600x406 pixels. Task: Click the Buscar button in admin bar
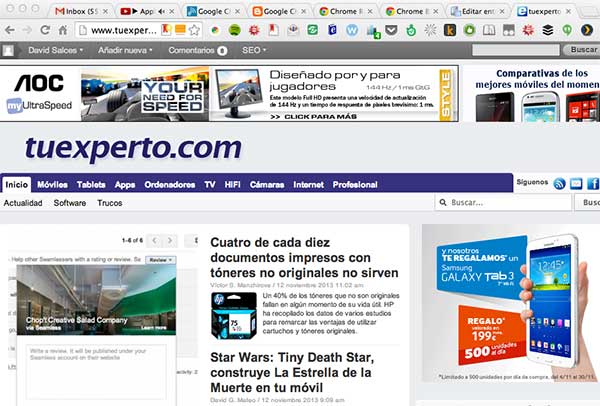583,50
